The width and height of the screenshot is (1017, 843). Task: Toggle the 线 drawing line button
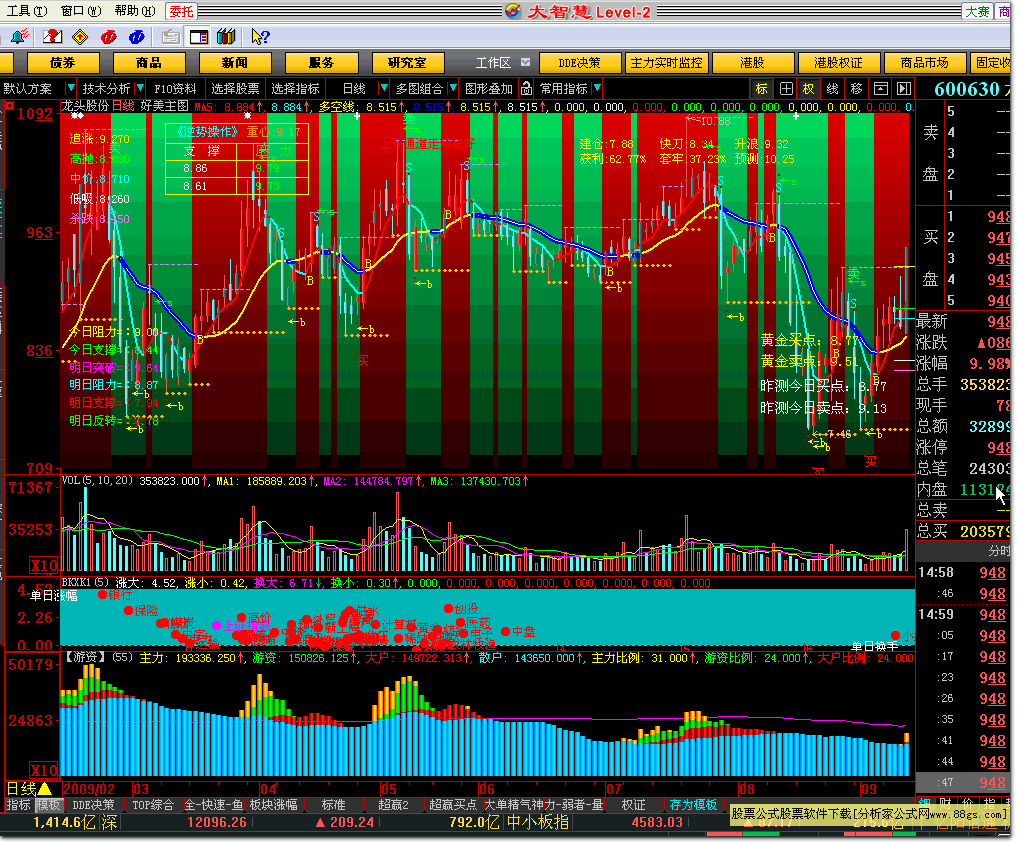click(x=833, y=88)
